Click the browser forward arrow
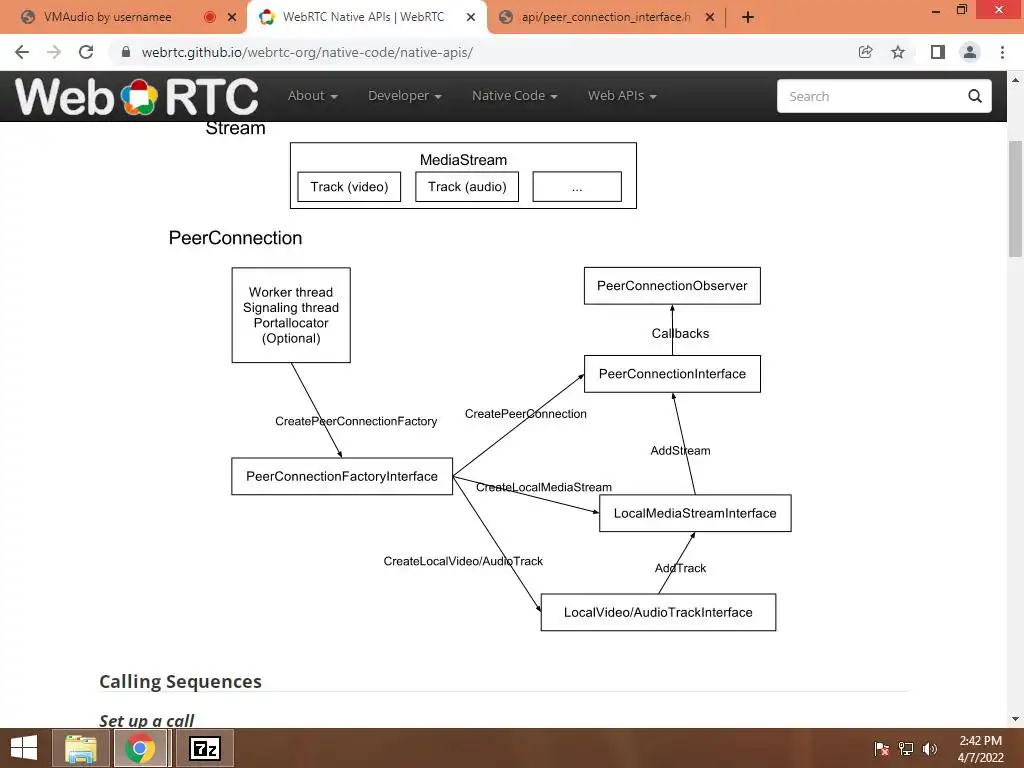The width and height of the screenshot is (1024, 768). click(54, 52)
